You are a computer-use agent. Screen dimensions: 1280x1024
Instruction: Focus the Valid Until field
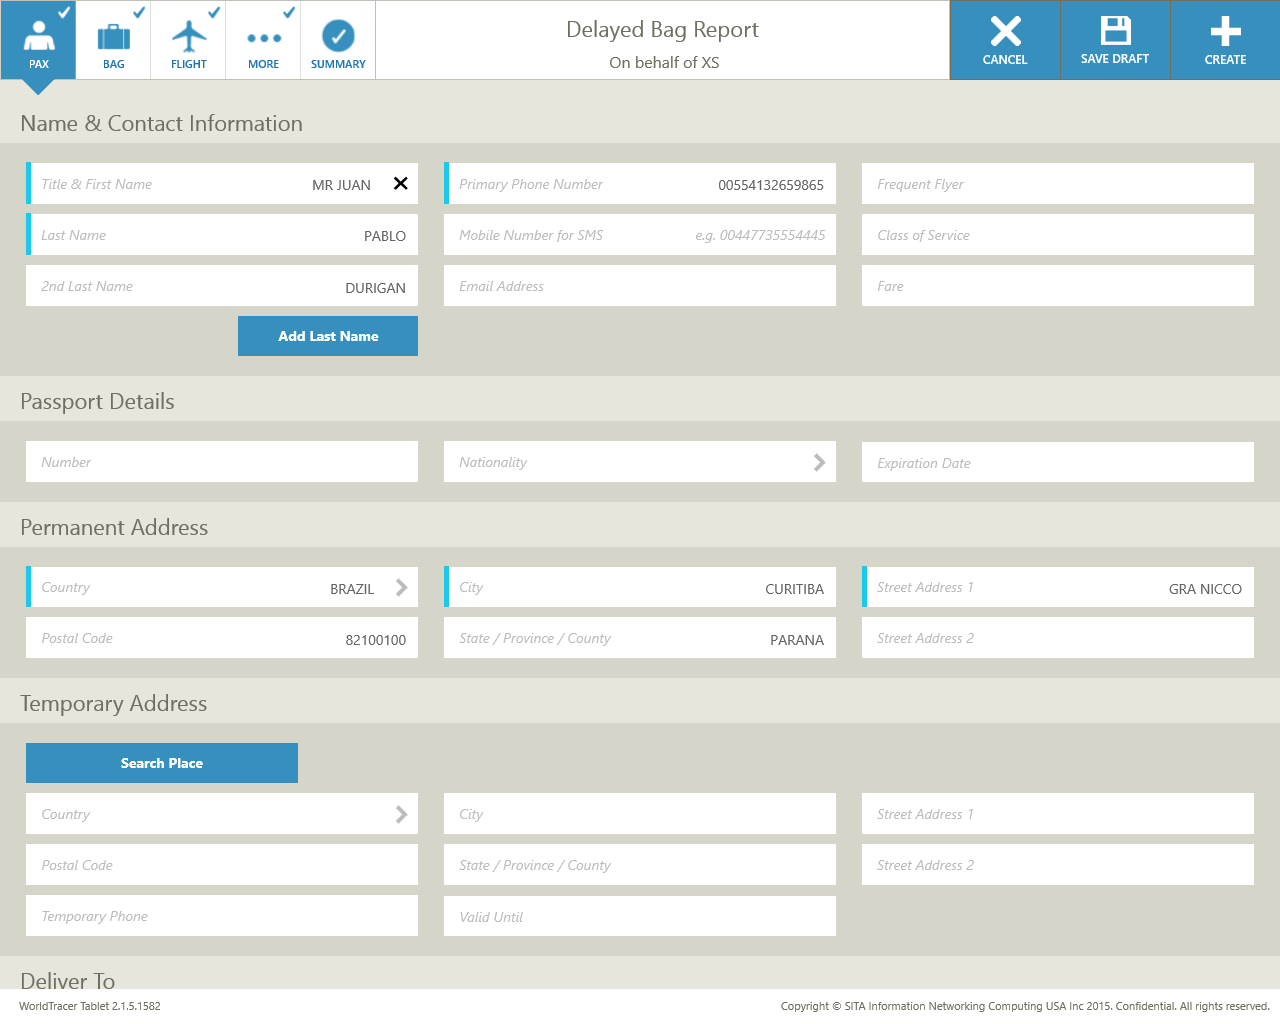640,916
